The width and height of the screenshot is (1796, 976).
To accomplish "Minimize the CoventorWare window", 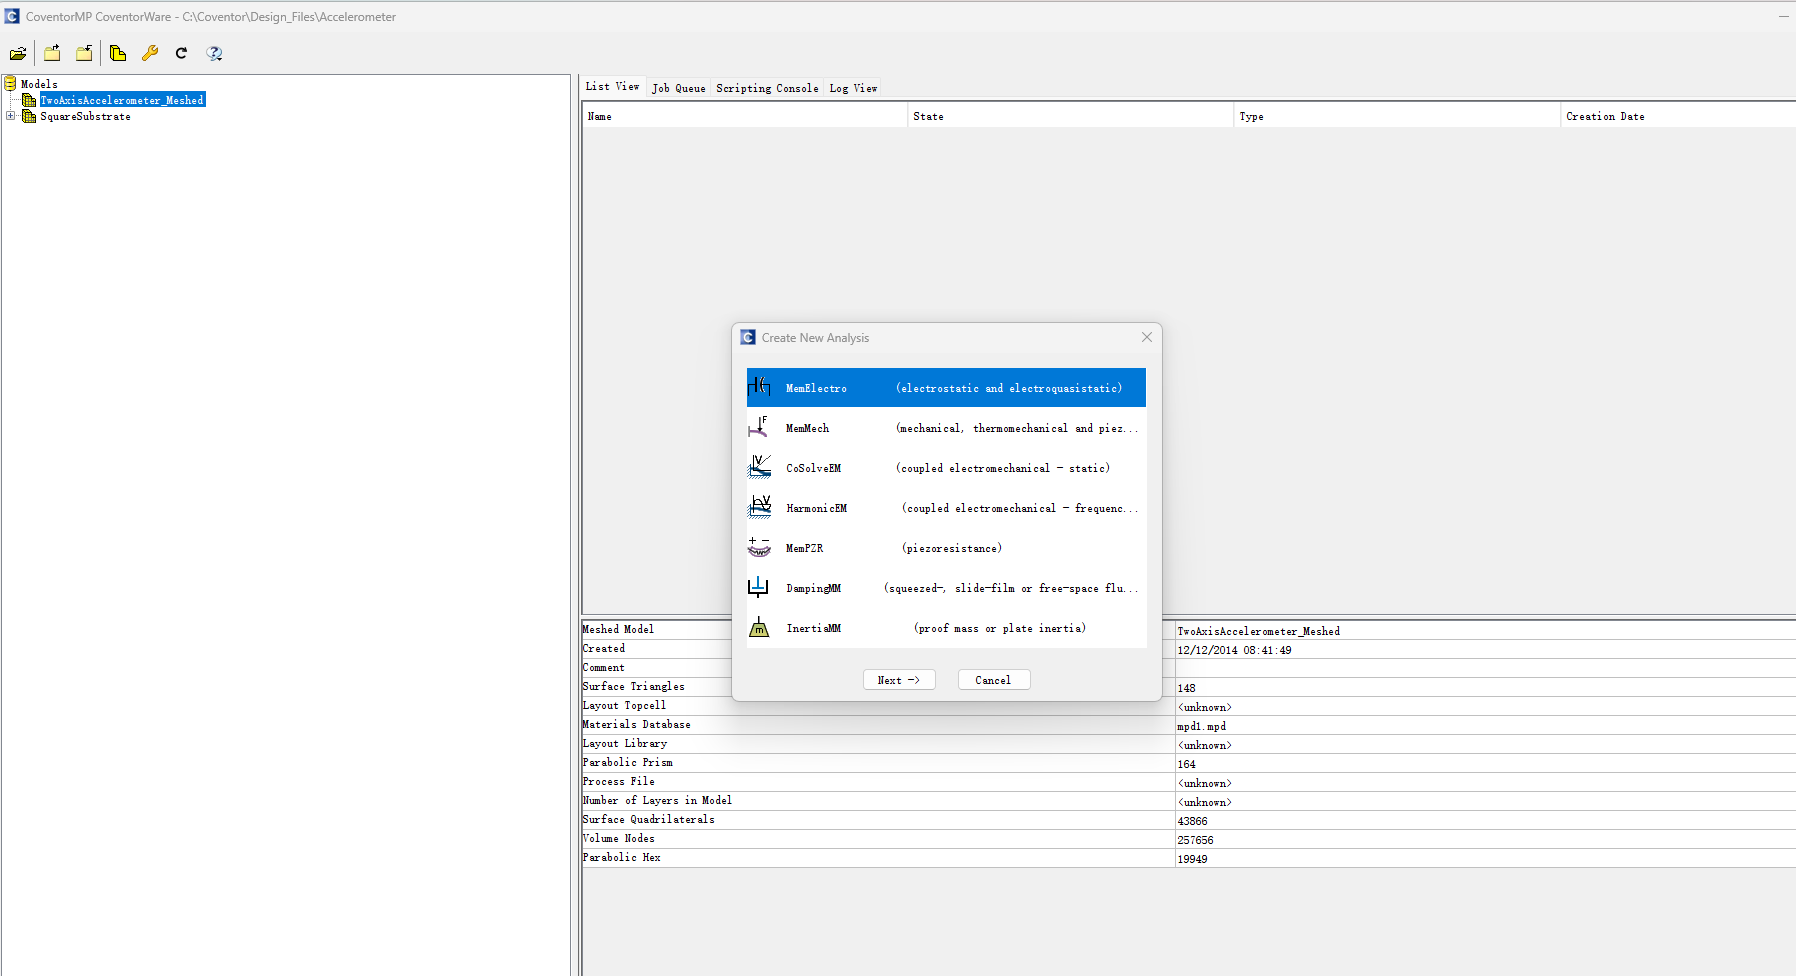I will 1783,16.
